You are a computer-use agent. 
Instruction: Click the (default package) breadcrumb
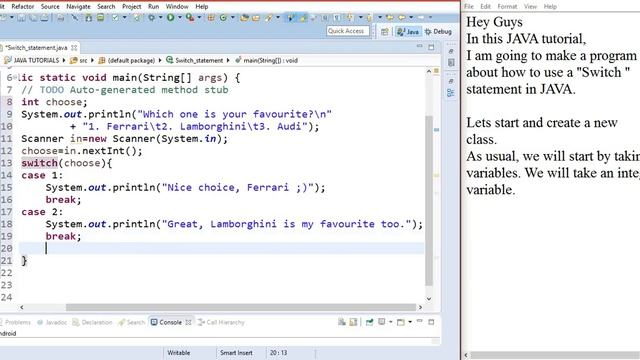click(x=127, y=60)
